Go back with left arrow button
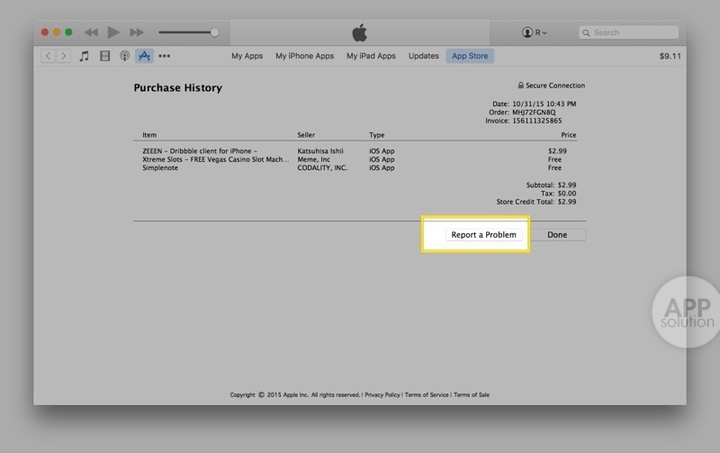720x453 pixels. click(48, 56)
